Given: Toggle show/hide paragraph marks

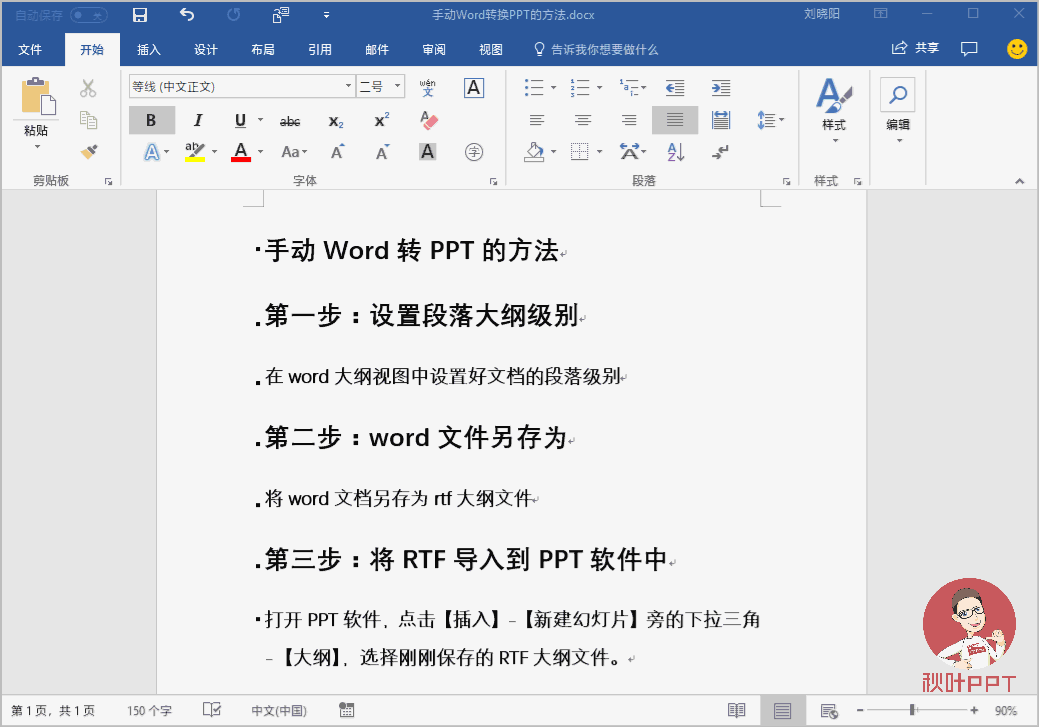Looking at the screenshot, I should pos(721,152).
